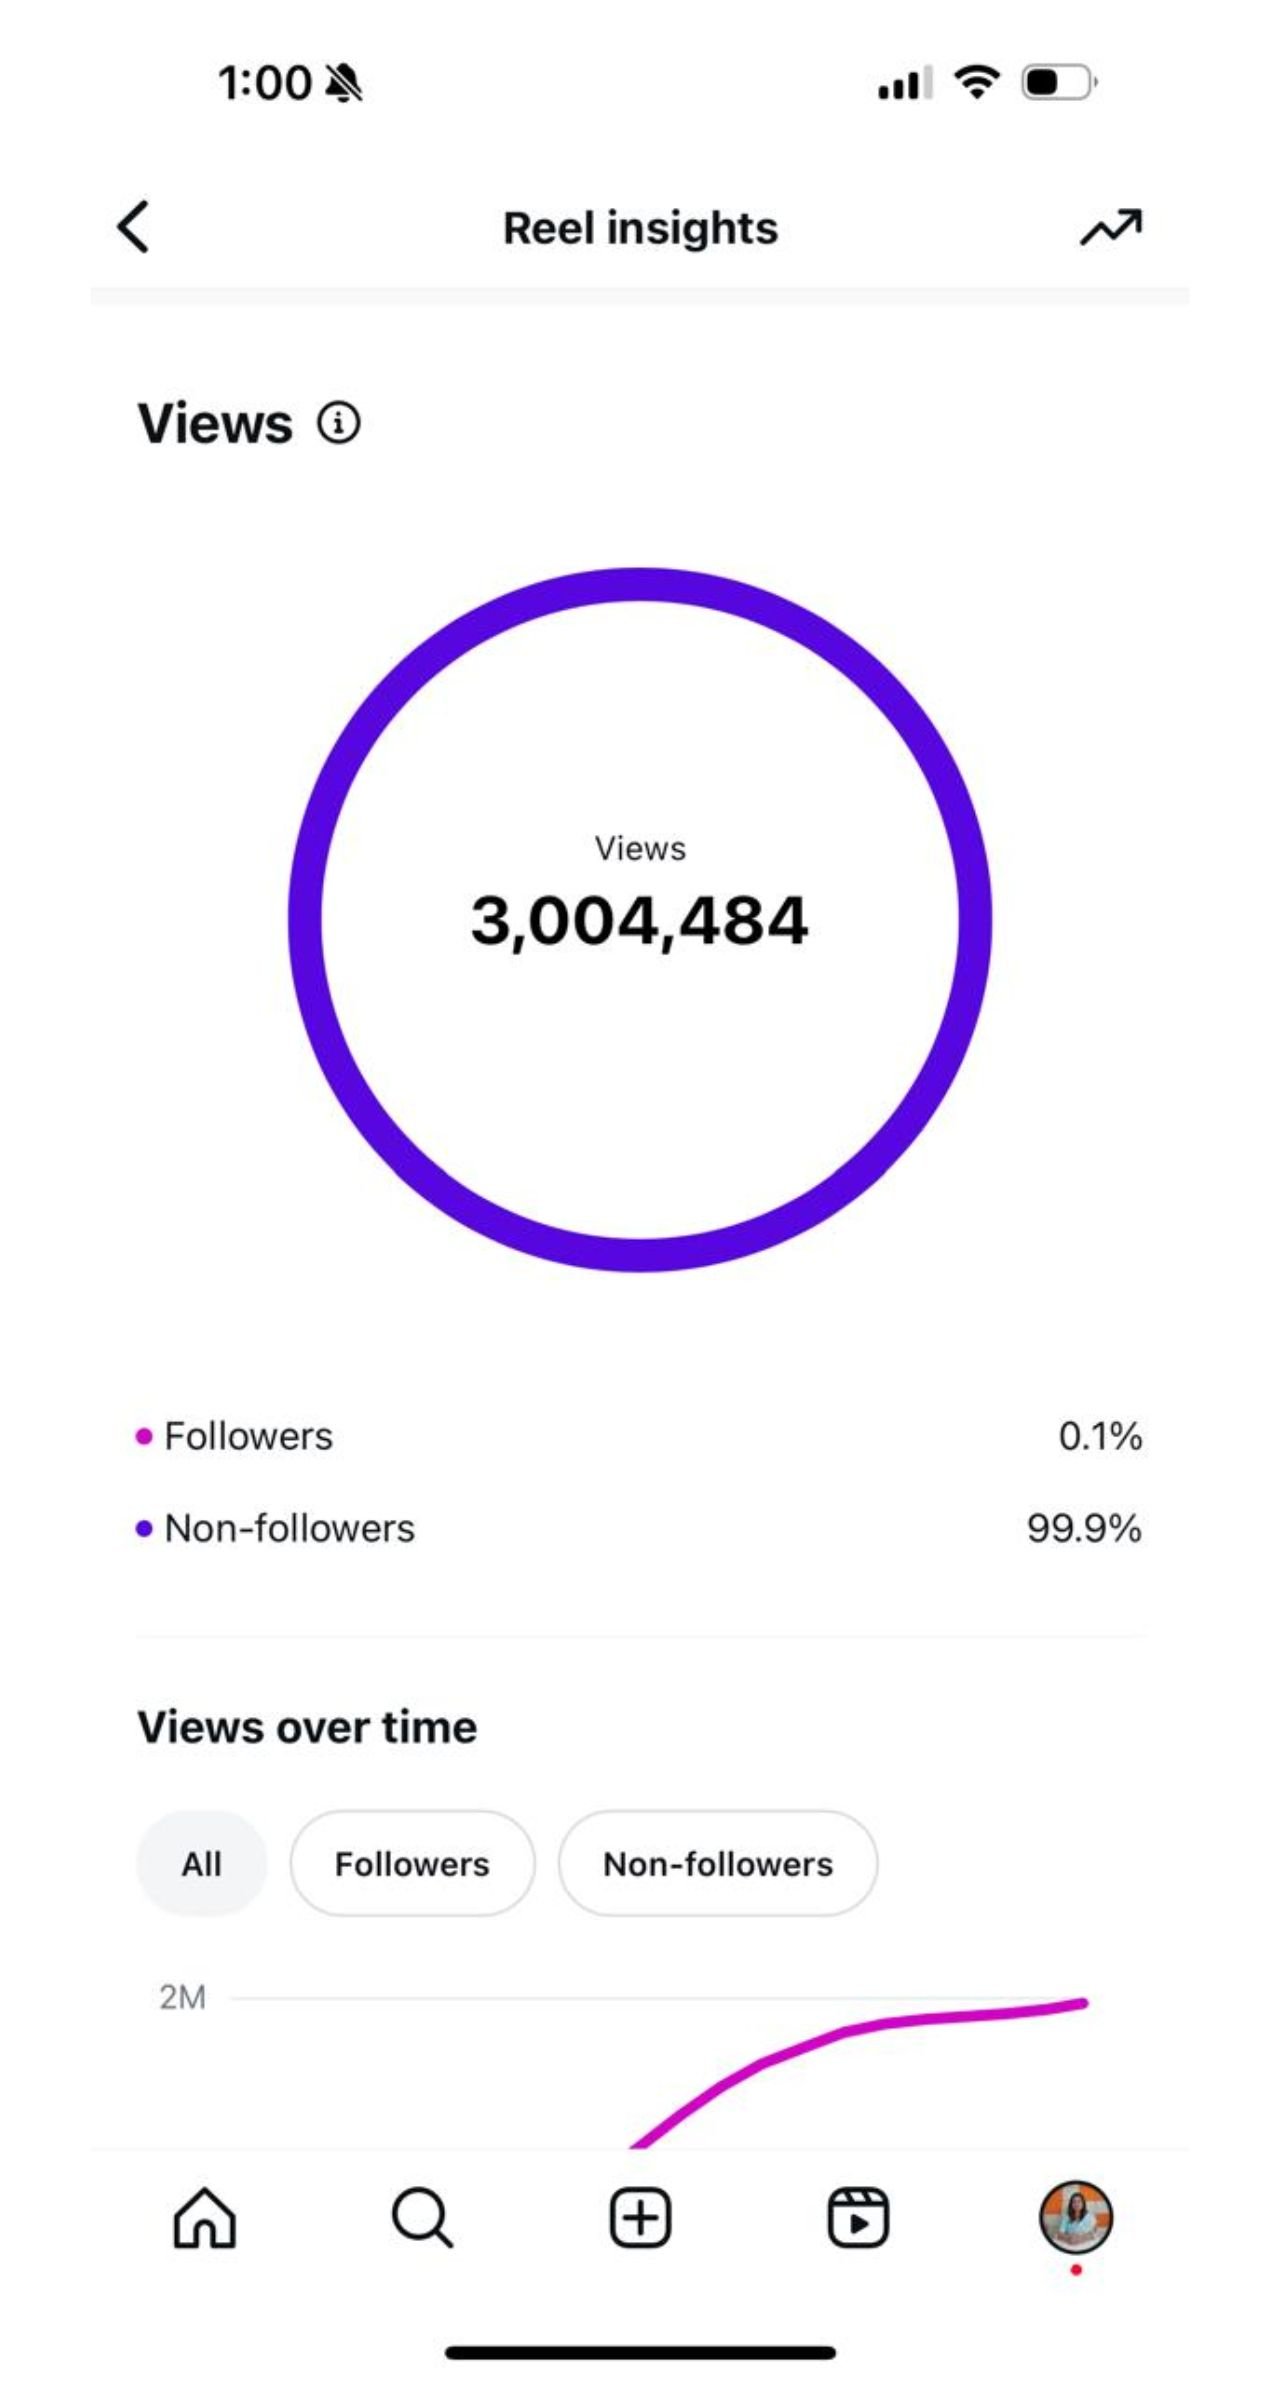The width and height of the screenshot is (1280, 2382).
Task: Tap the battery status icon
Action: click(x=1058, y=82)
